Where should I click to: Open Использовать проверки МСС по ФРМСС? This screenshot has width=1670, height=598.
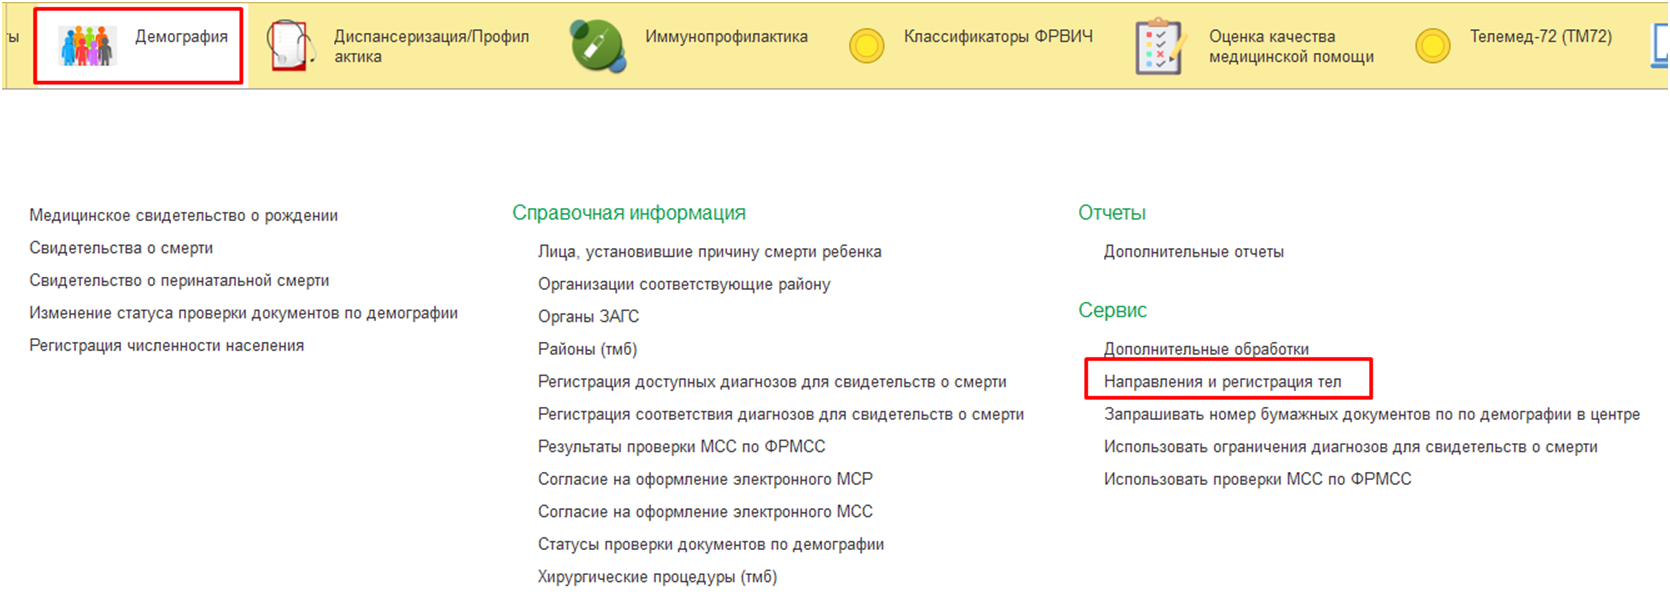(x=1257, y=480)
